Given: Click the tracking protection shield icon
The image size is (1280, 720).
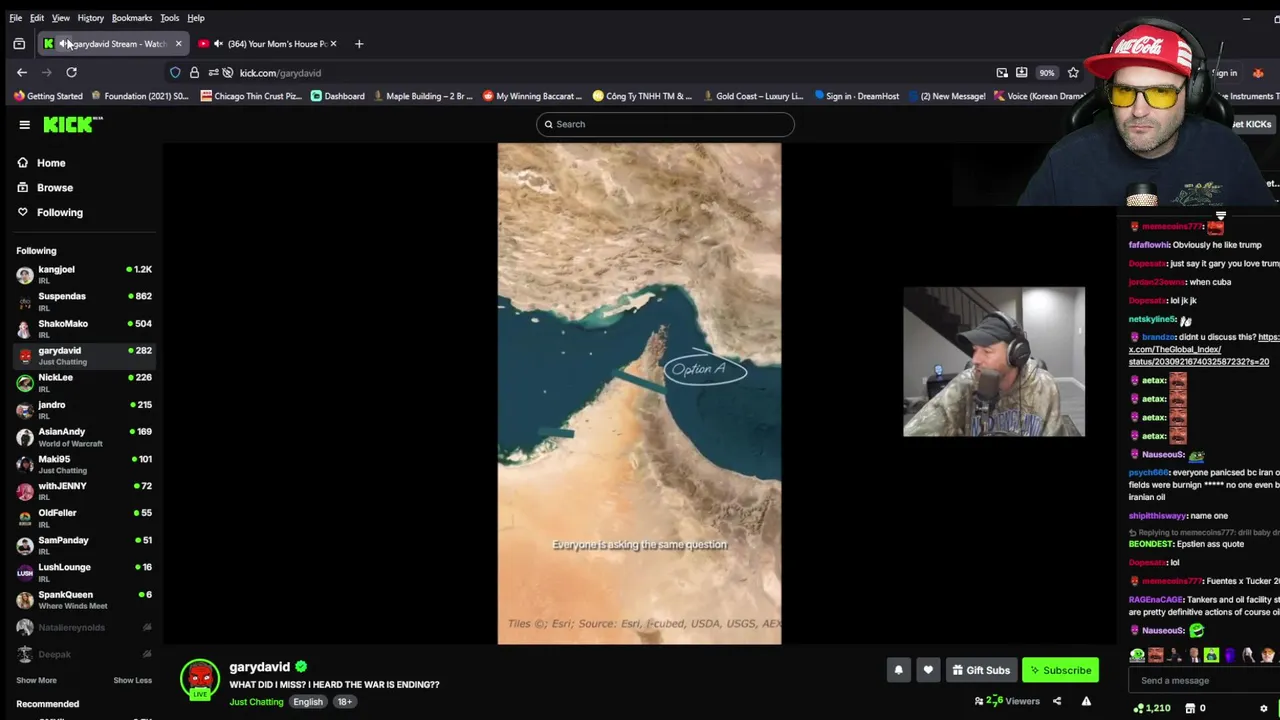Looking at the screenshot, I should pyautogui.click(x=175, y=73).
